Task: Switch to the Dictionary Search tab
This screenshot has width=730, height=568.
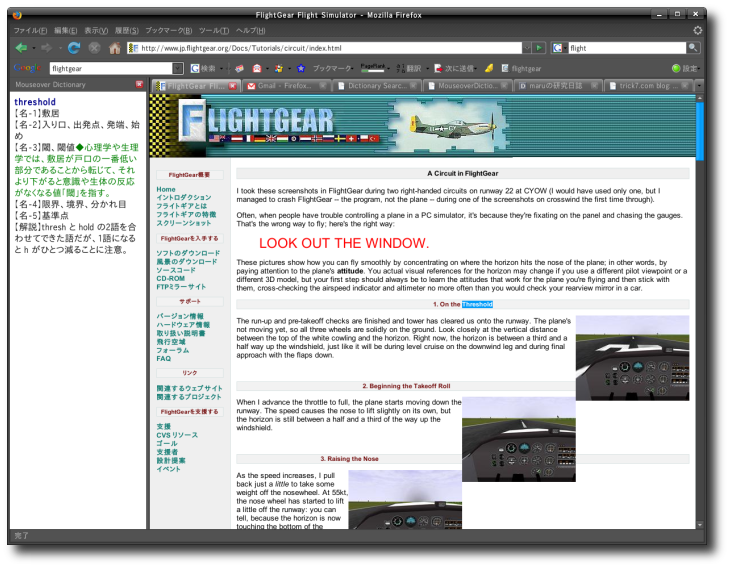Action: [377, 86]
